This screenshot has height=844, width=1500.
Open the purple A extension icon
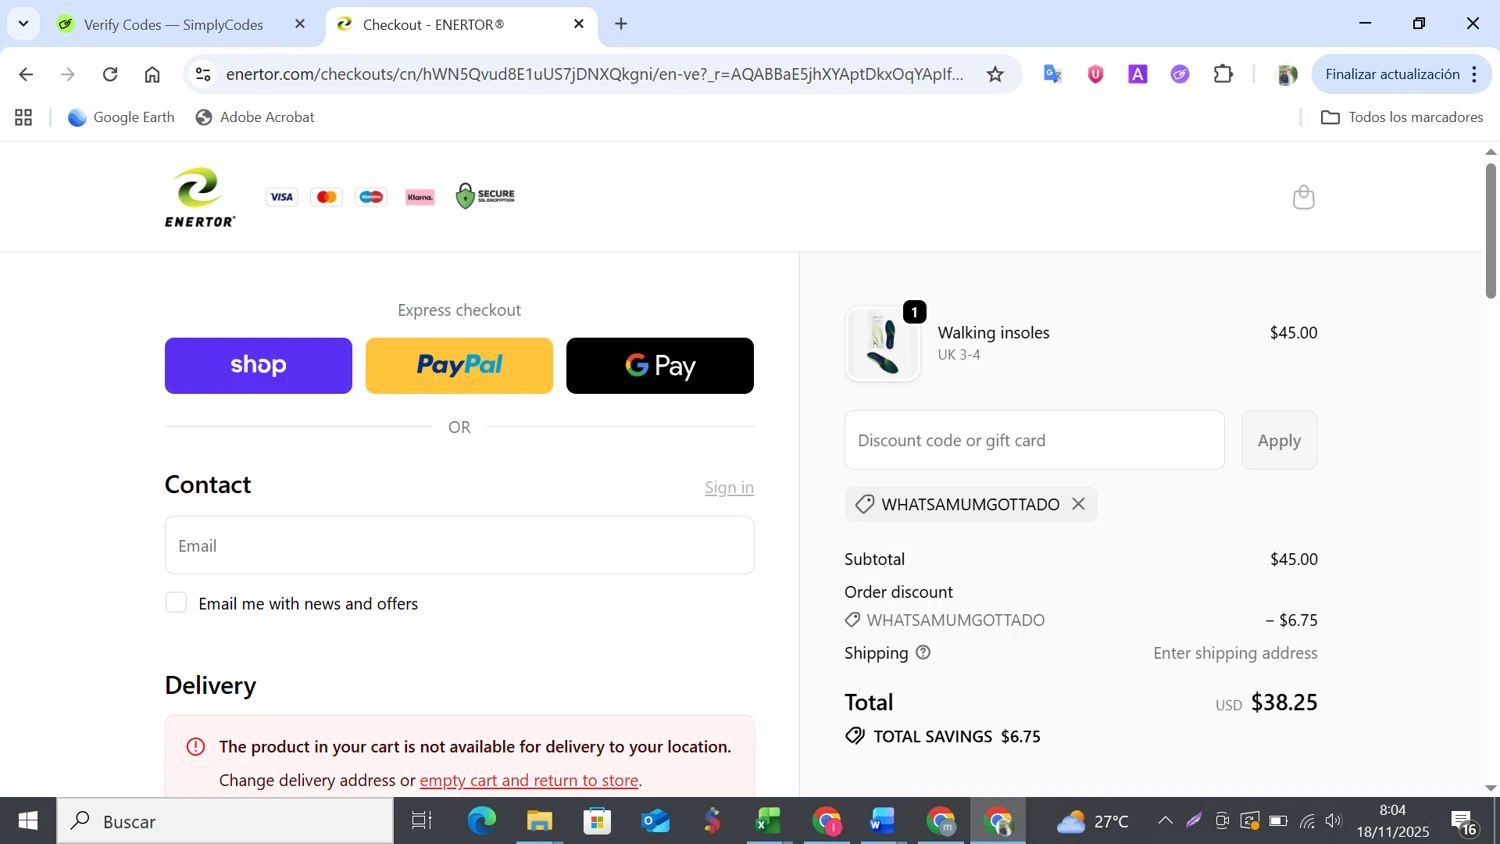[x=1138, y=74]
